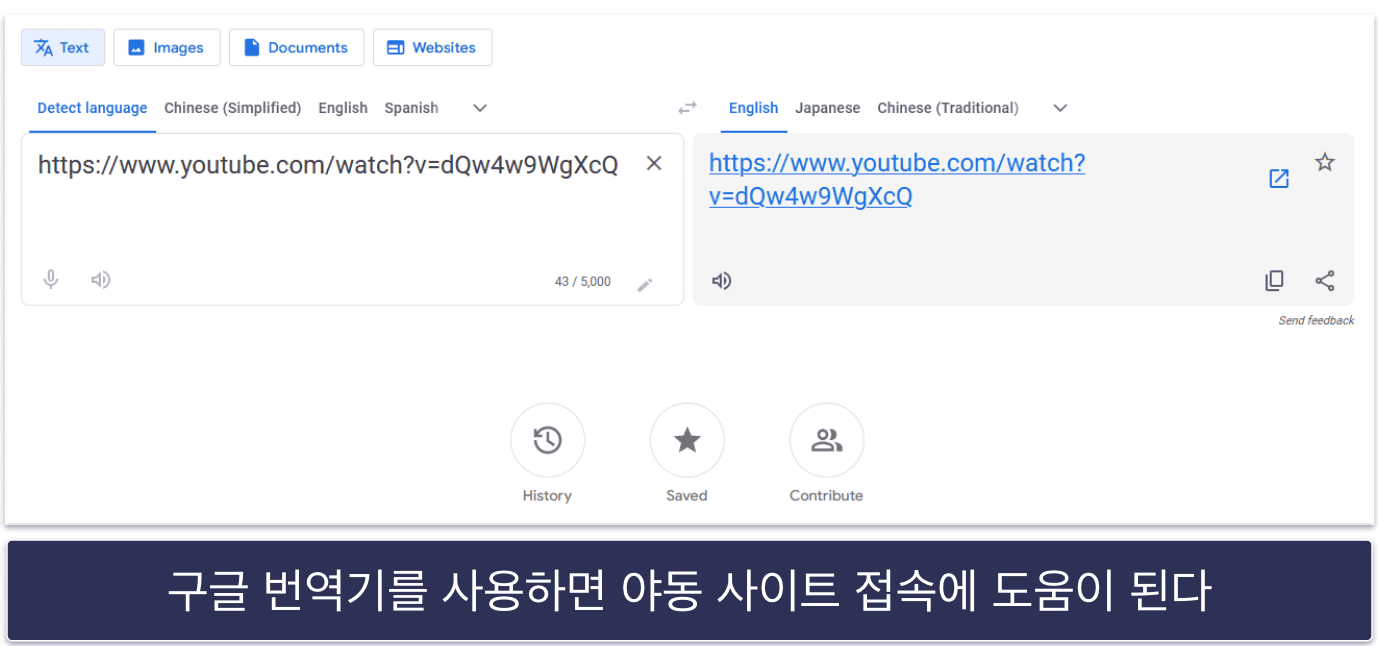Click Send feedback link
Screen dimensions: 1378x646
coord(1316,321)
